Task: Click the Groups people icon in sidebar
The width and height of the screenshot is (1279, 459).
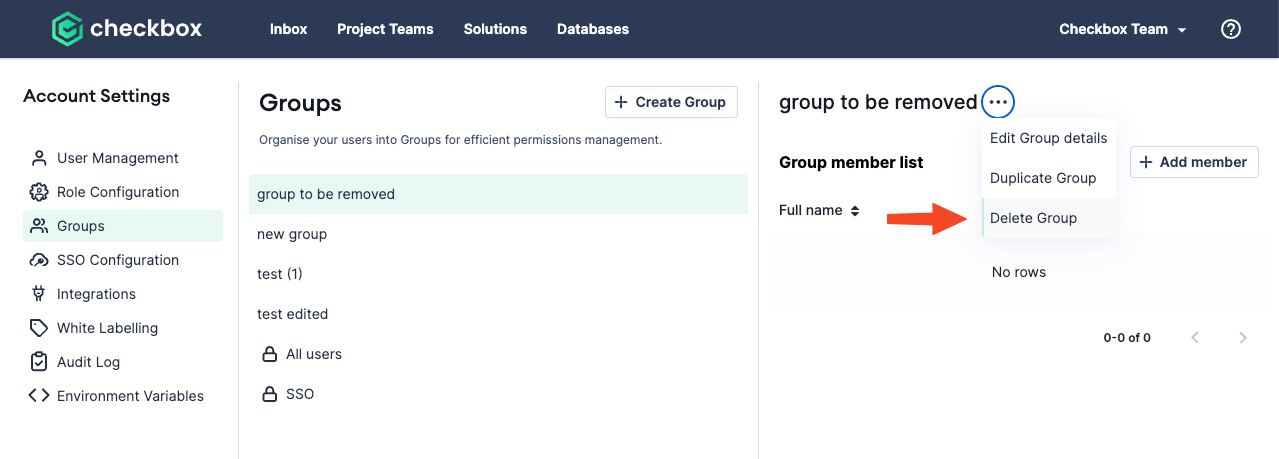Action: 39,226
